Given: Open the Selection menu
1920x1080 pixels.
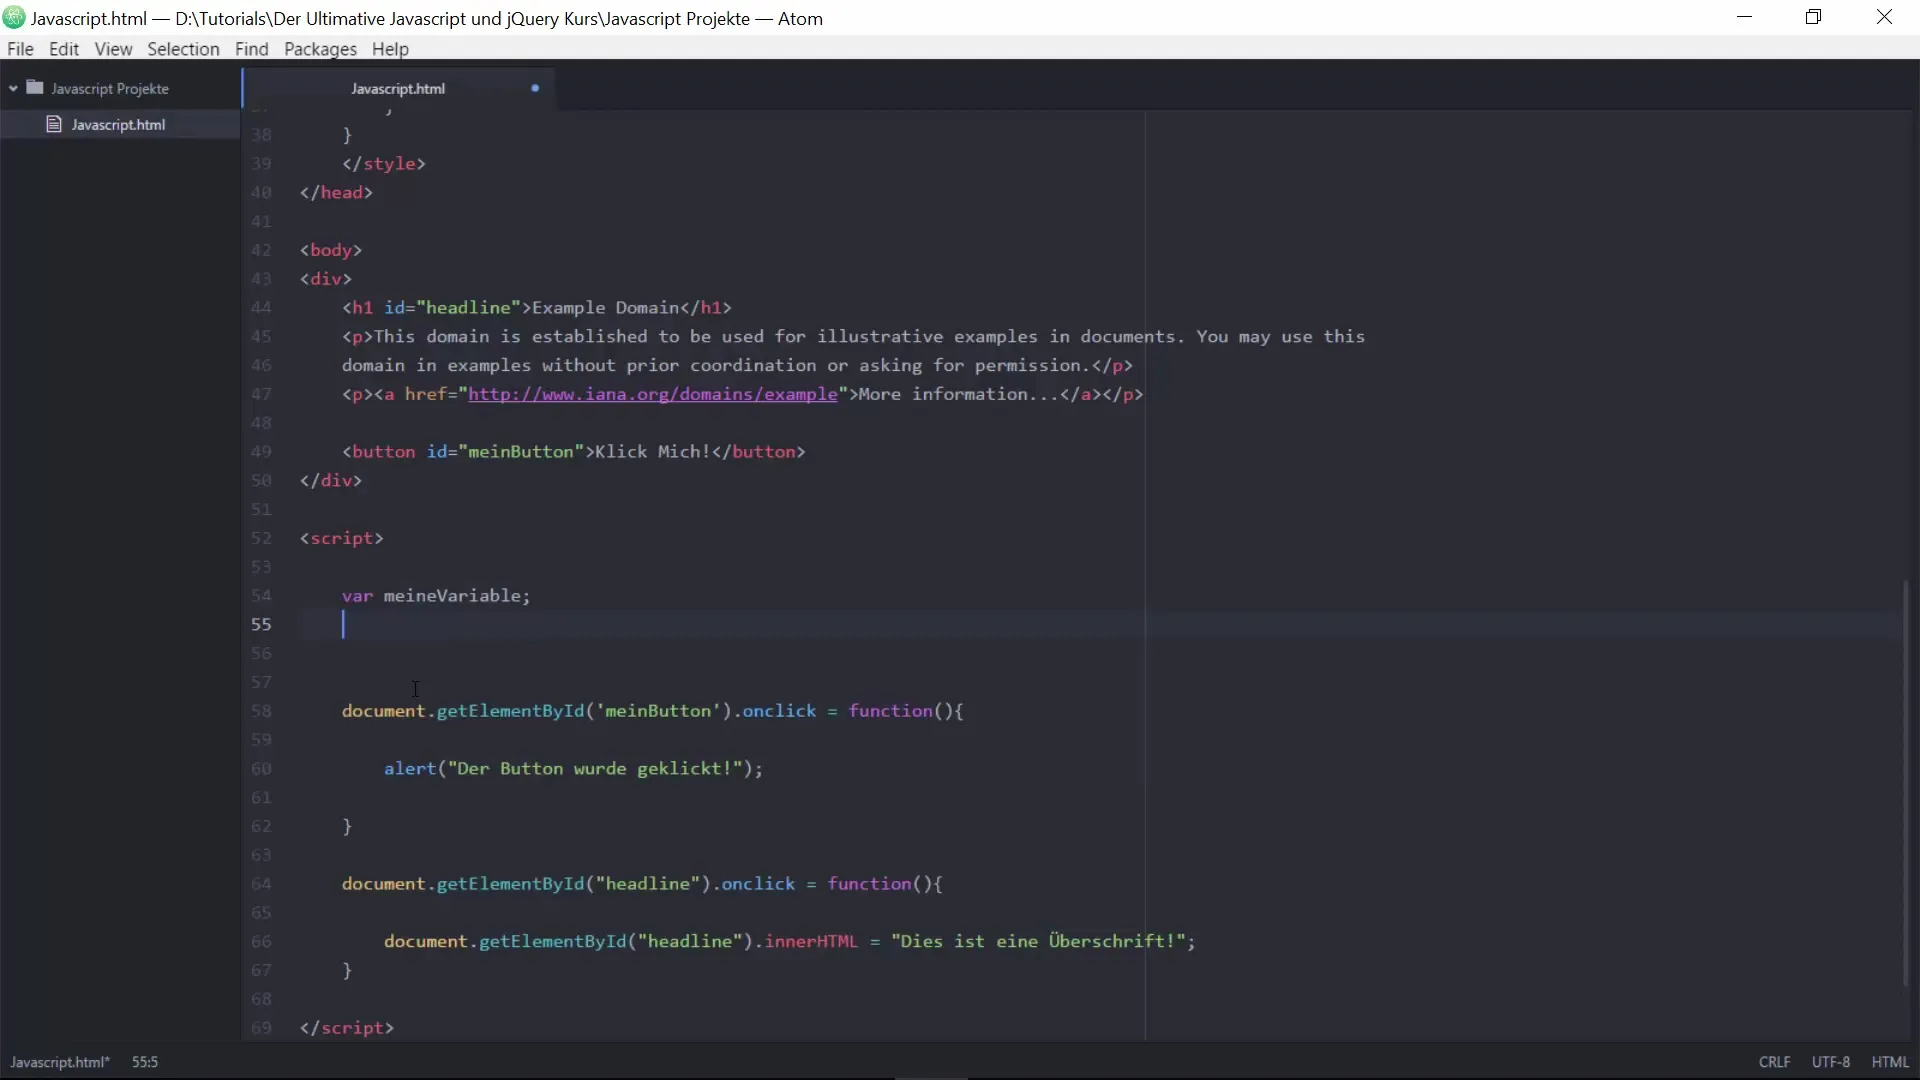Looking at the screenshot, I should click(183, 49).
